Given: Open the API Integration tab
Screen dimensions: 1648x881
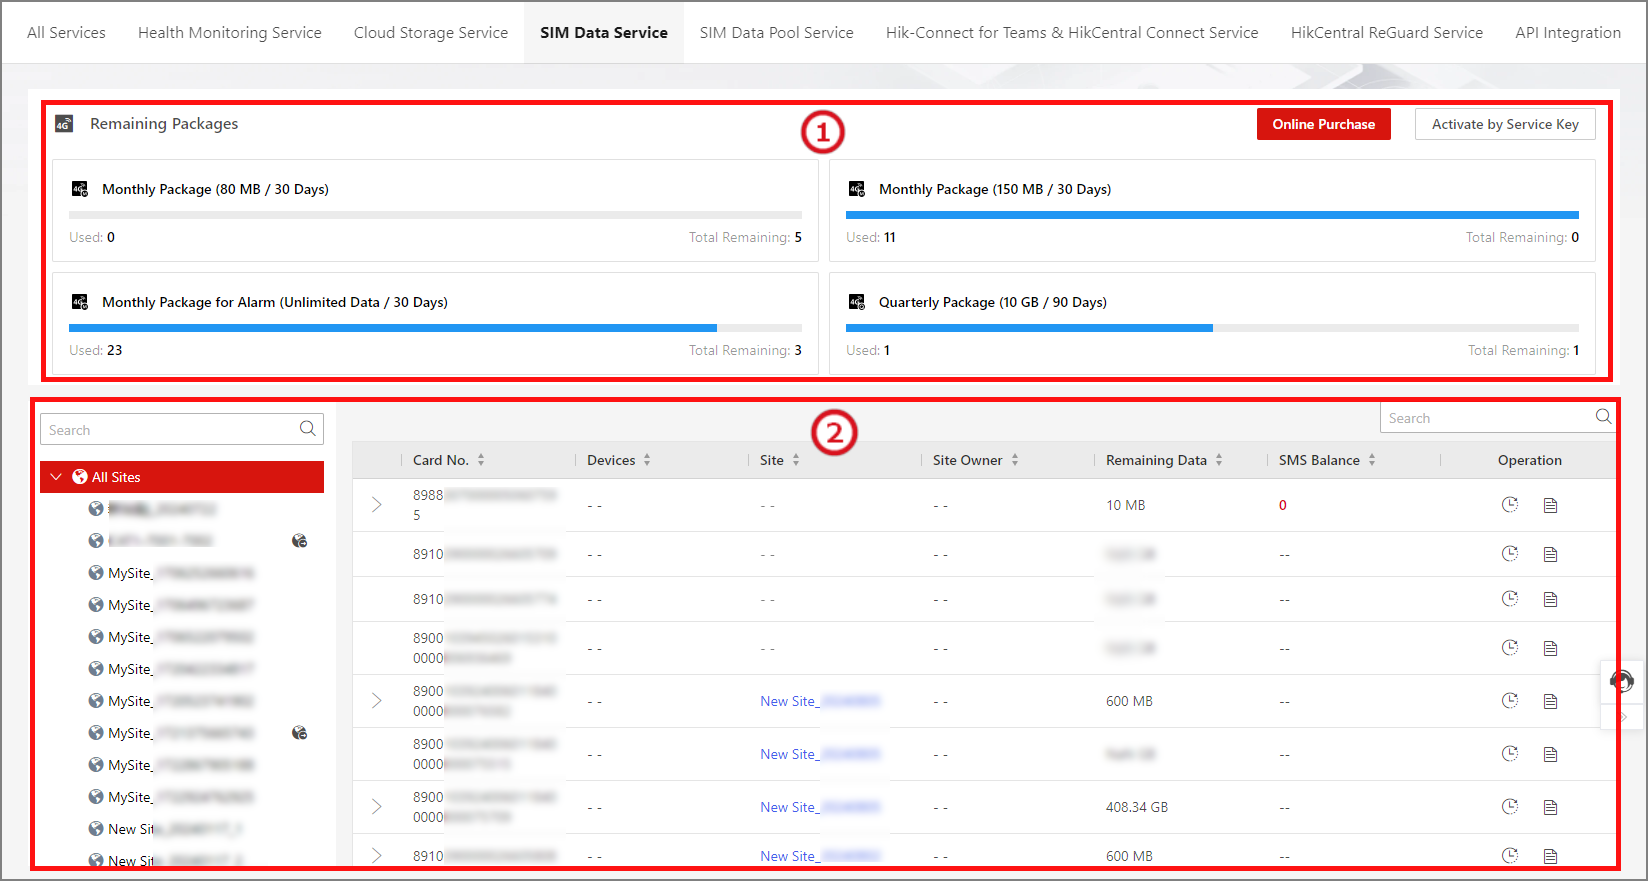Looking at the screenshot, I should click(1568, 32).
